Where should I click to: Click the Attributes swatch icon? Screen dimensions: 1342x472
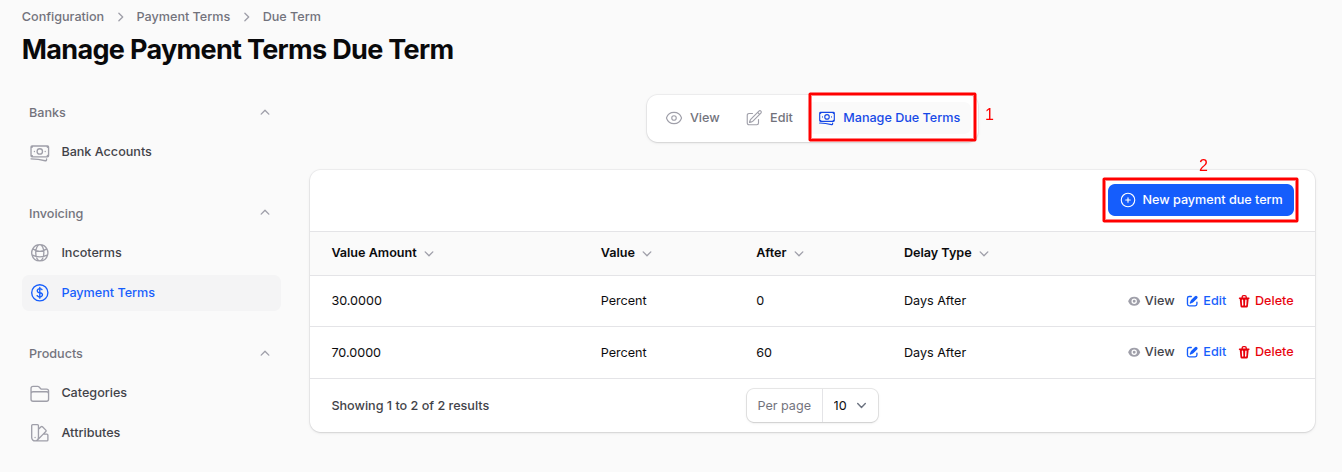[40, 433]
